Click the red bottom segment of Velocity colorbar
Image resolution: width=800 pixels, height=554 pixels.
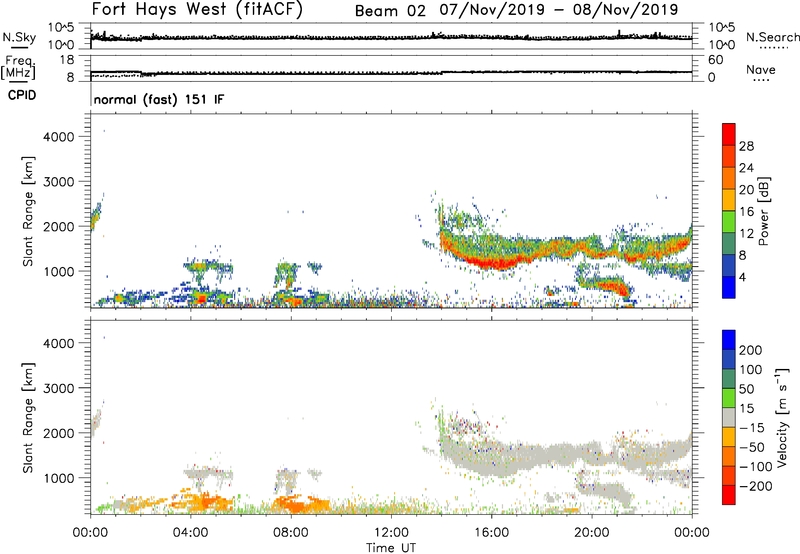(x=729, y=495)
